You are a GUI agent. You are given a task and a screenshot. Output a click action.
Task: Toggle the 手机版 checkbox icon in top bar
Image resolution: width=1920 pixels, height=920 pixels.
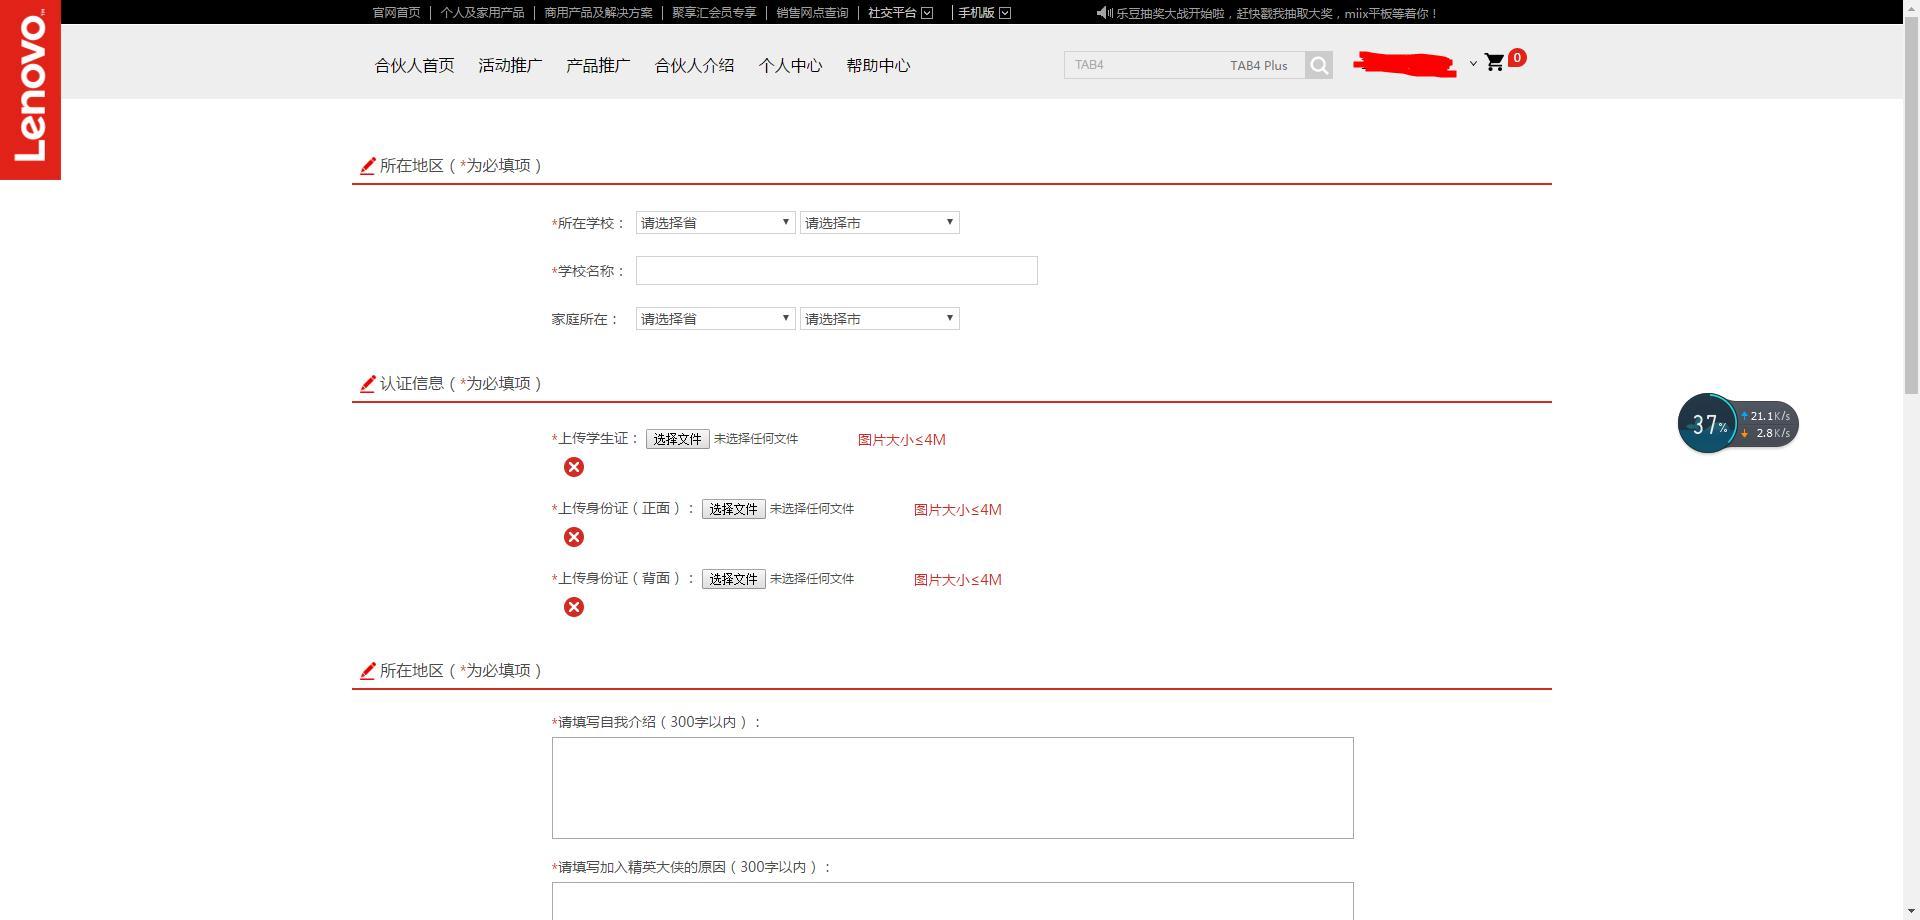(1004, 12)
